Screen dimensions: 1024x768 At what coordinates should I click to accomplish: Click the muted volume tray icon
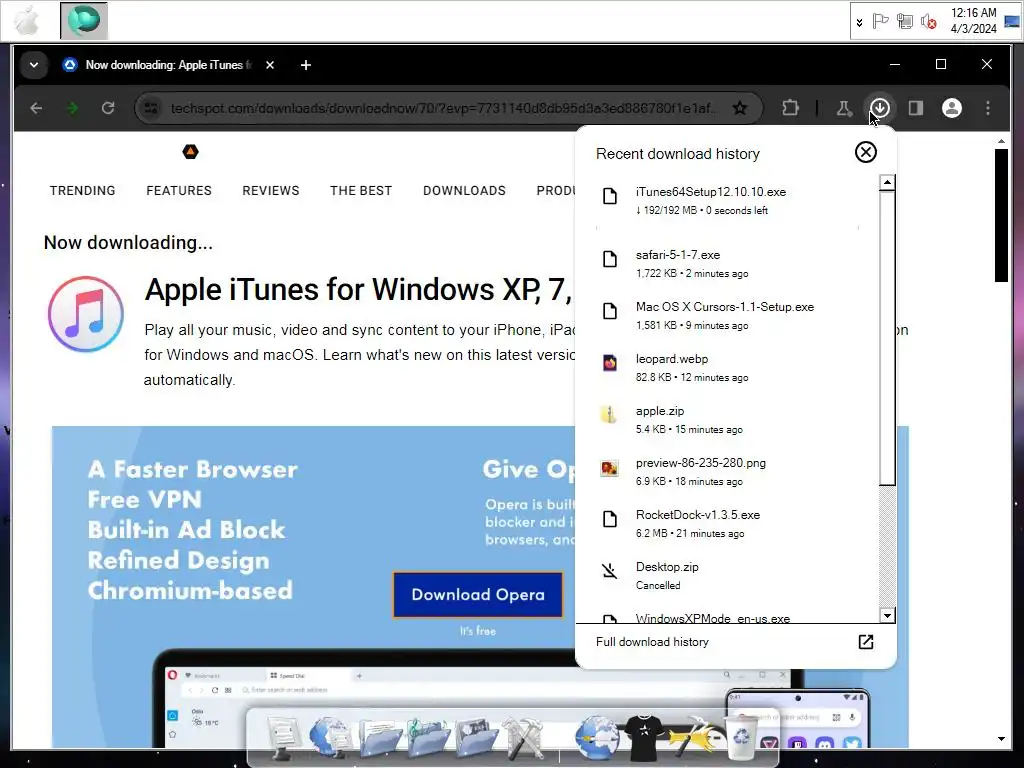[x=928, y=22]
